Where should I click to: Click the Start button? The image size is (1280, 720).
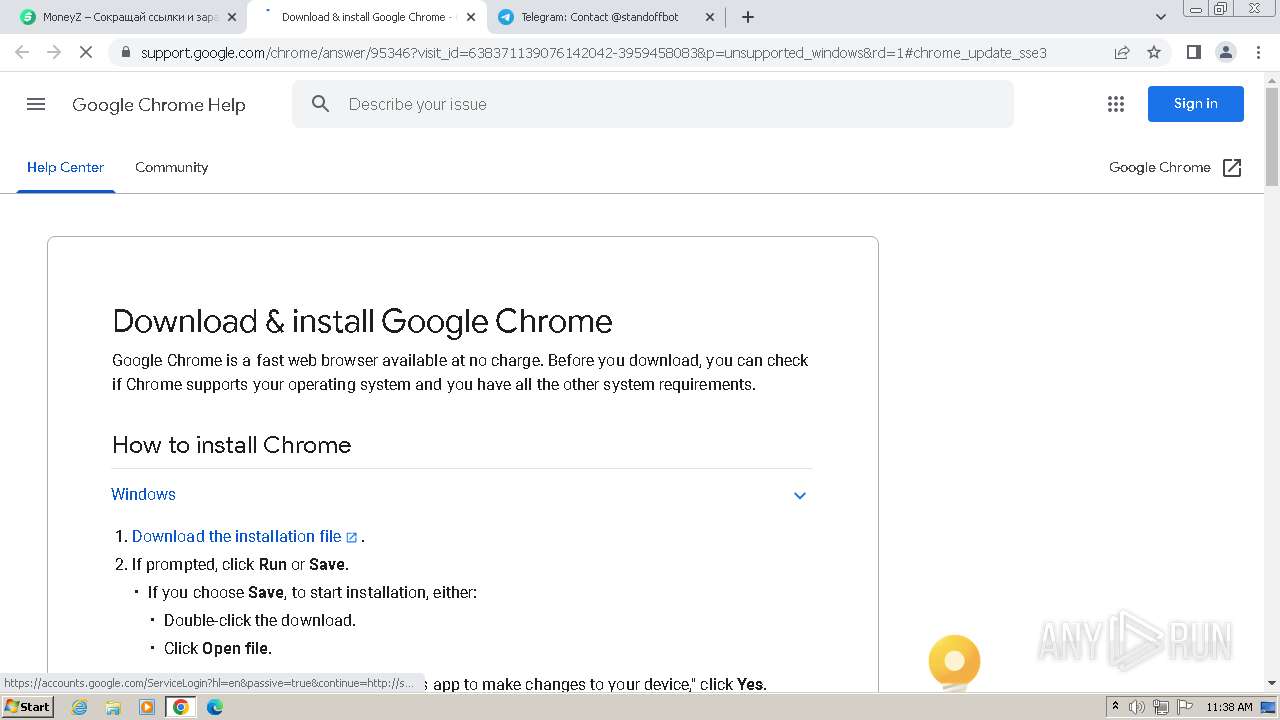[28, 707]
